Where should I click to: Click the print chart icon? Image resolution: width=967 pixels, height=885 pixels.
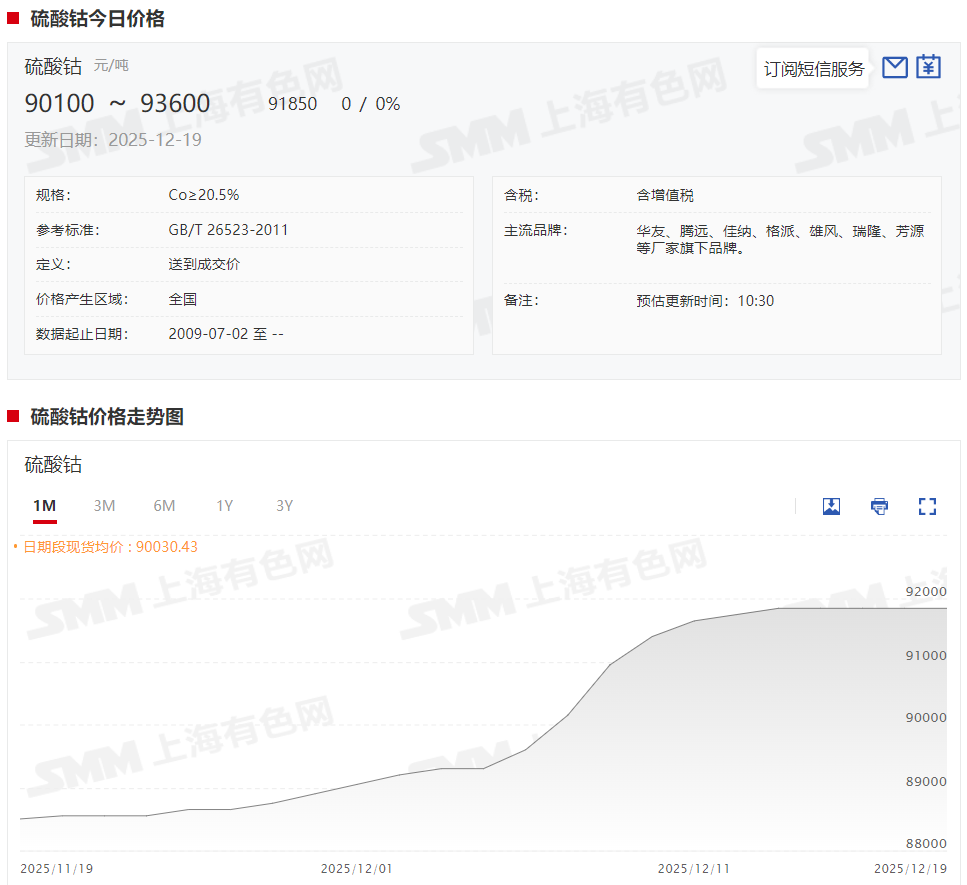(x=879, y=506)
